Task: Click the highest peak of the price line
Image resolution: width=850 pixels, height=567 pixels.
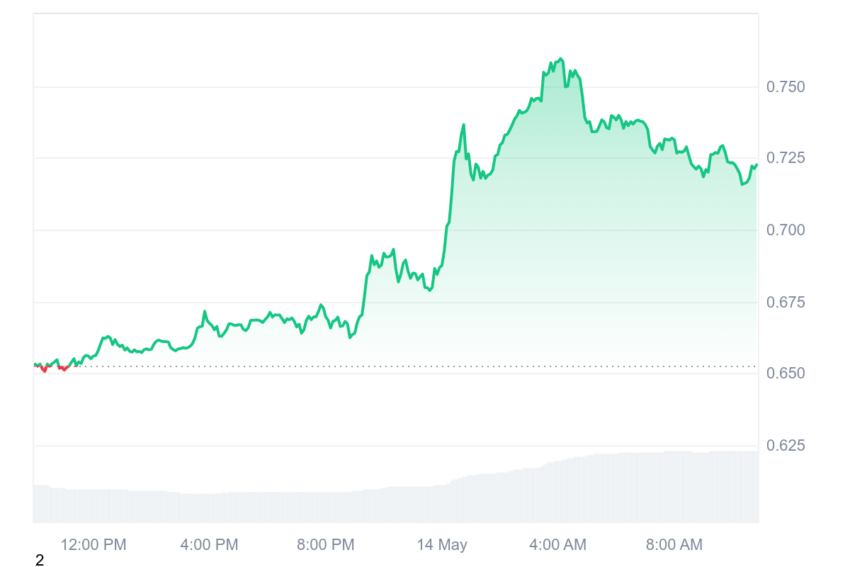Action: pyautogui.click(x=561, y=59)
